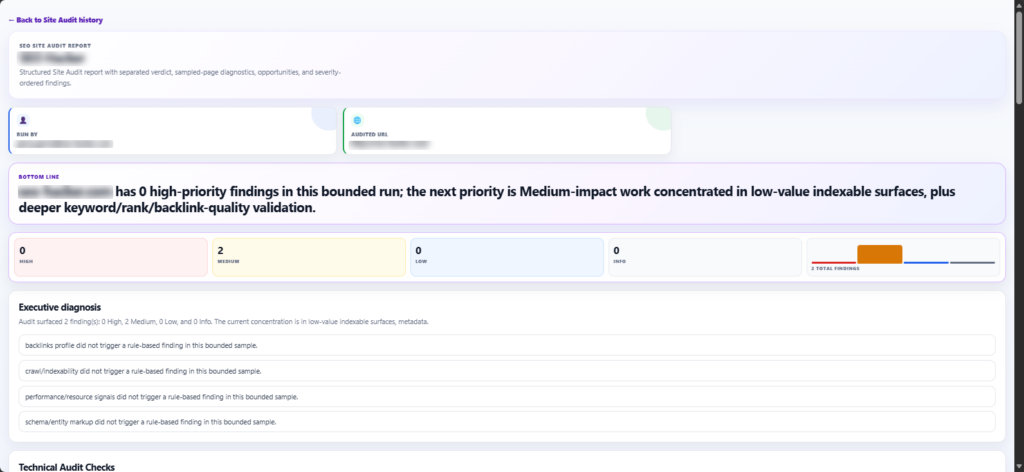Click the blue Low line in findings chart
Viewport: 1024px width, 472px height.
[925, 262]
